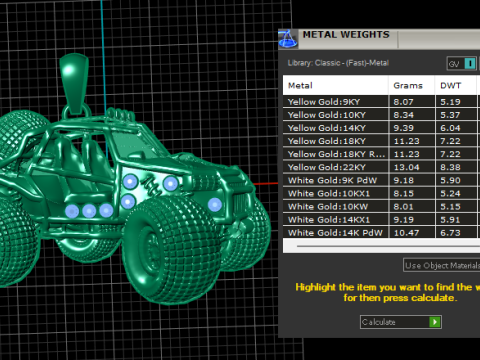Toggle the GV switch
This screenshot has height=360, width=480.
pyautogui.click(x=462, y=63)
